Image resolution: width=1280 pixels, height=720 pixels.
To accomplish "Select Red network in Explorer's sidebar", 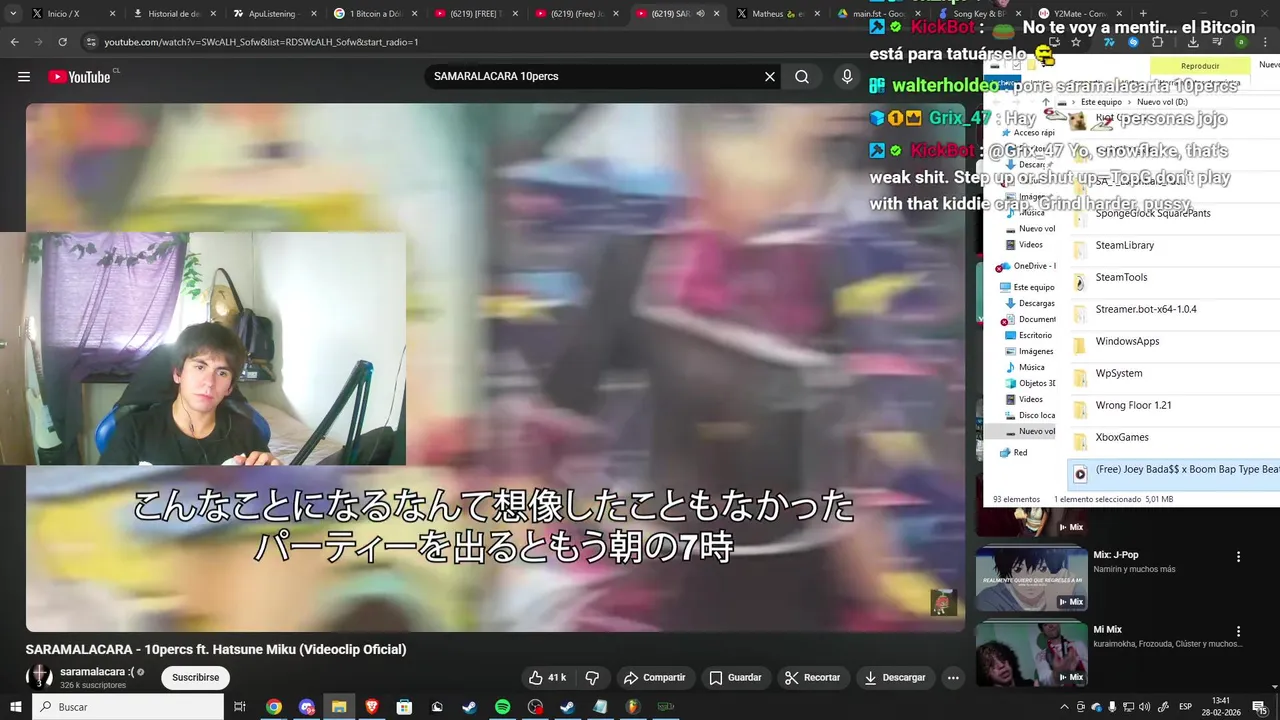I will pos(1013,452).
